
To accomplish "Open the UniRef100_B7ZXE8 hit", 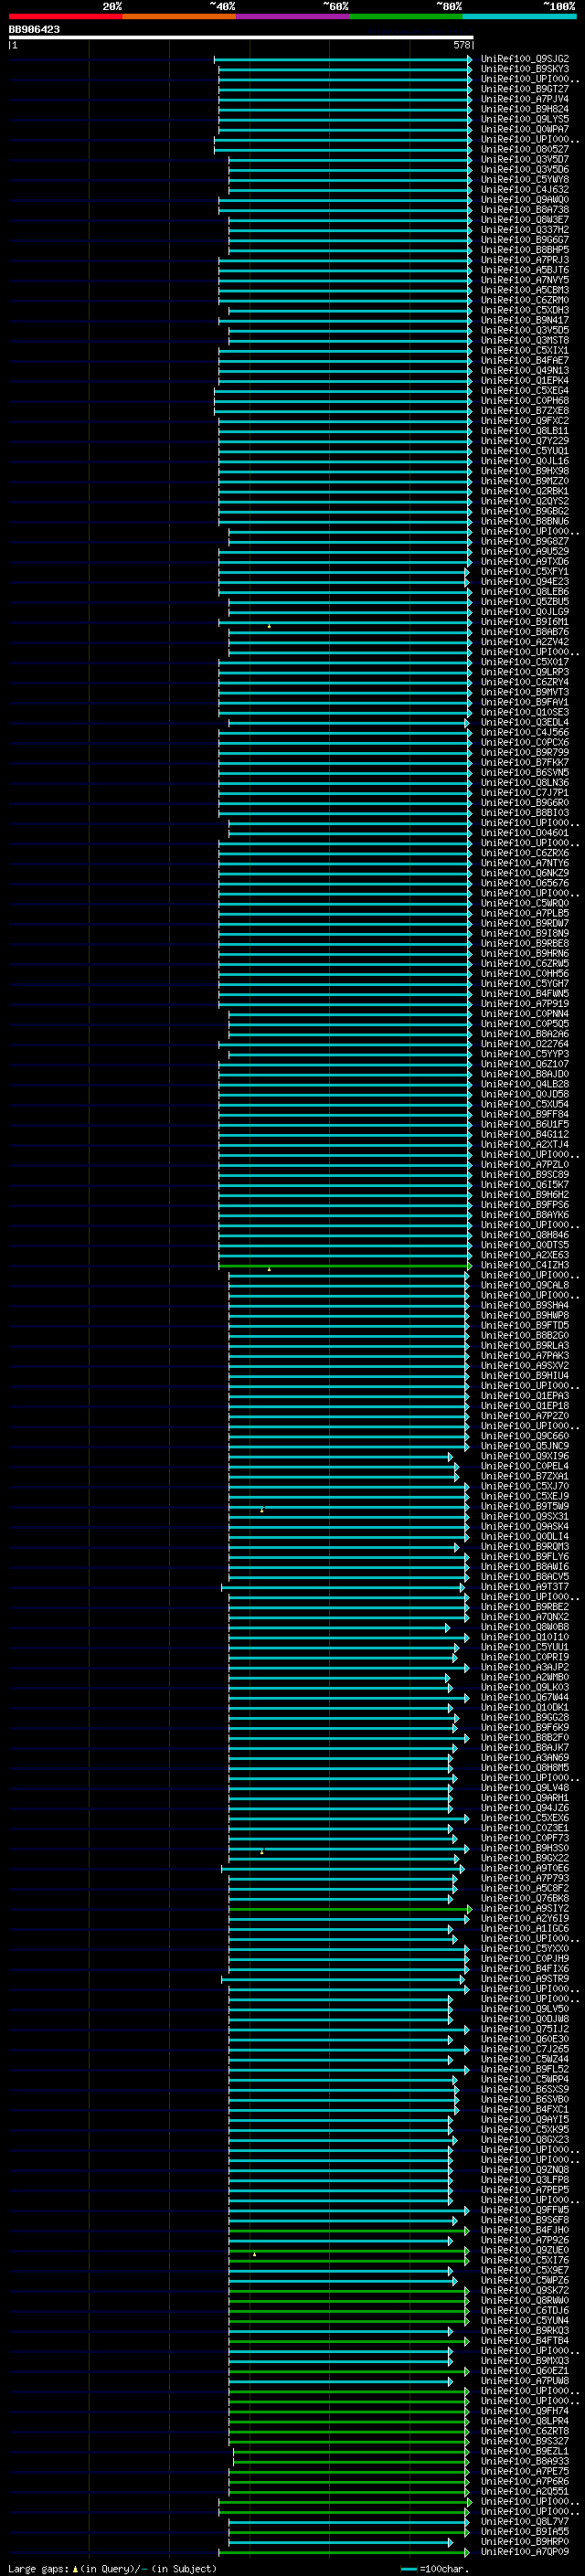I will 525,411.
